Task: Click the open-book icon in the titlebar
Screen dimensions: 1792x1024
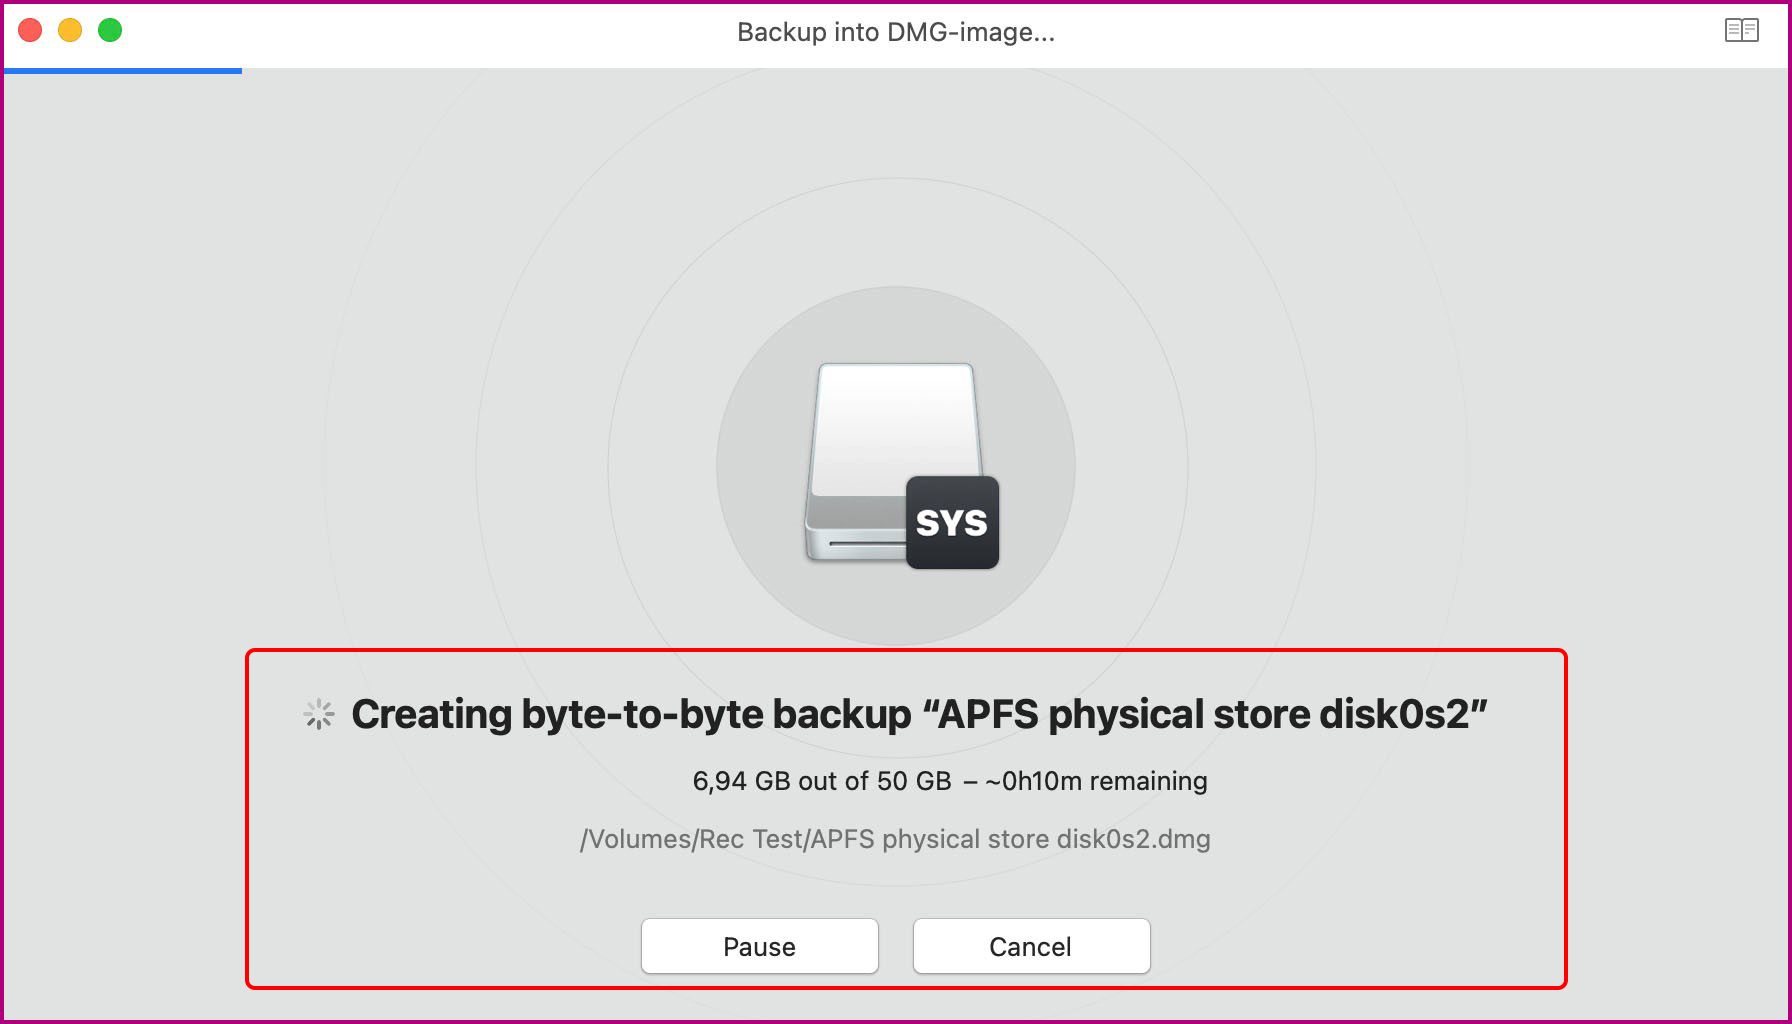Action: tap(1740, 31)
